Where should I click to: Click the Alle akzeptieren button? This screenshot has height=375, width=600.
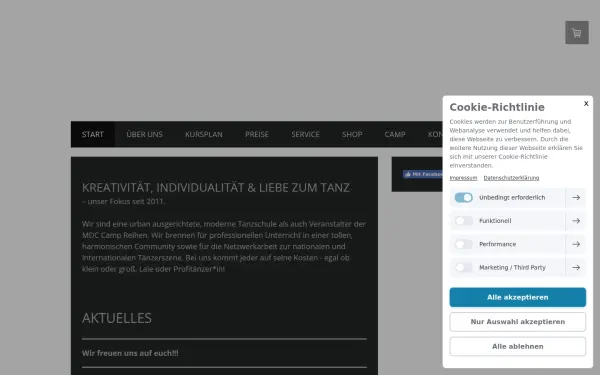tap(517, 297)
